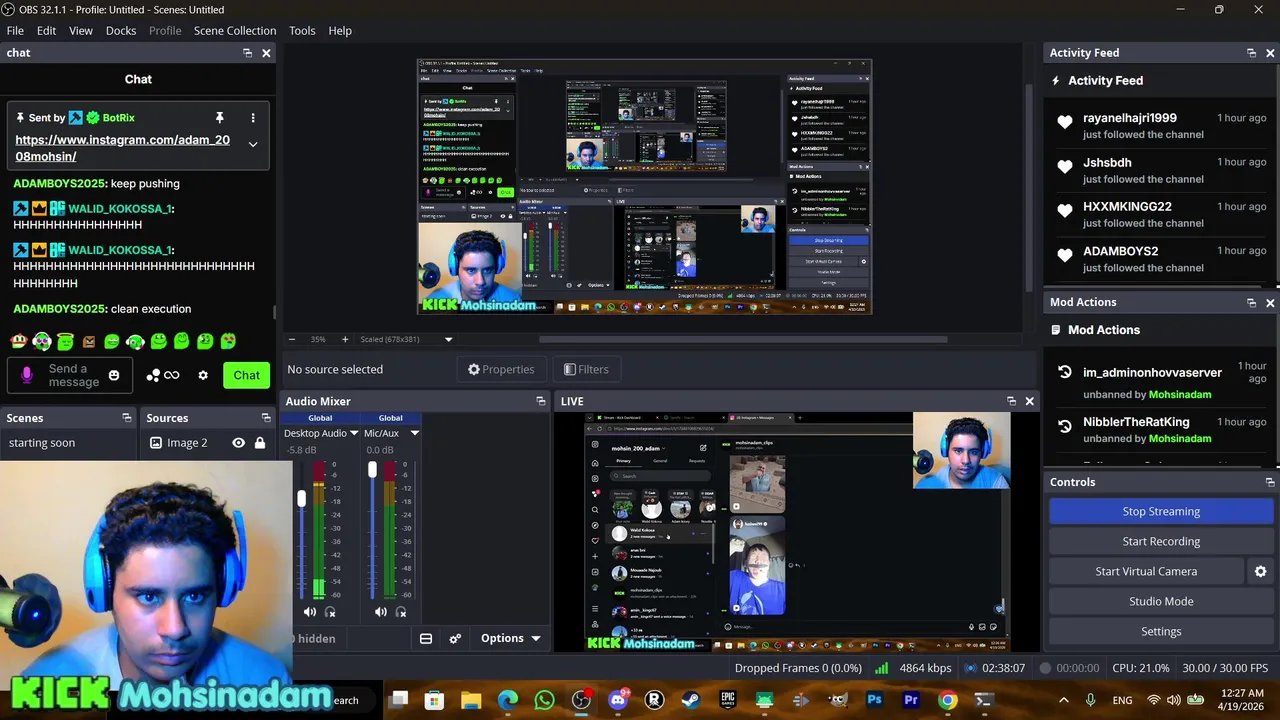This screenshot has width=1280, height=720.
Task: Select the Image 2 source
Action: coord(187,443)
